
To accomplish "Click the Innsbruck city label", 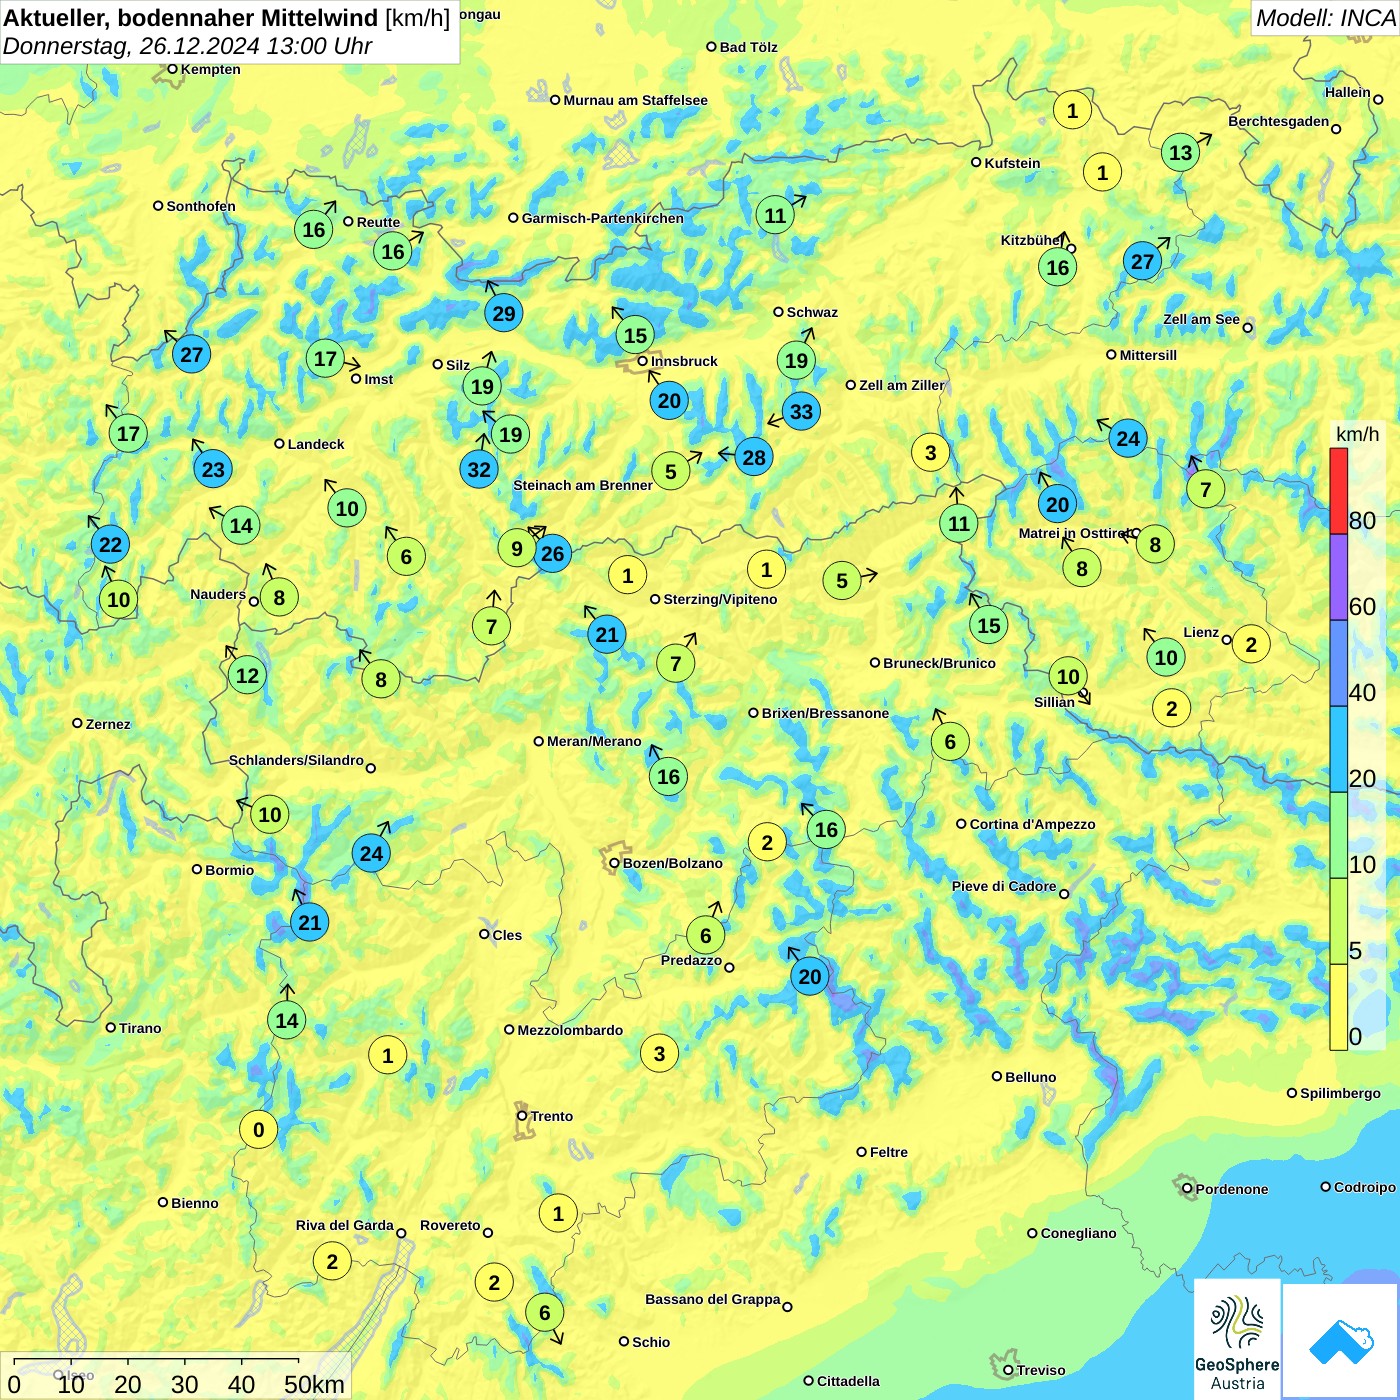I will [684, 361].
